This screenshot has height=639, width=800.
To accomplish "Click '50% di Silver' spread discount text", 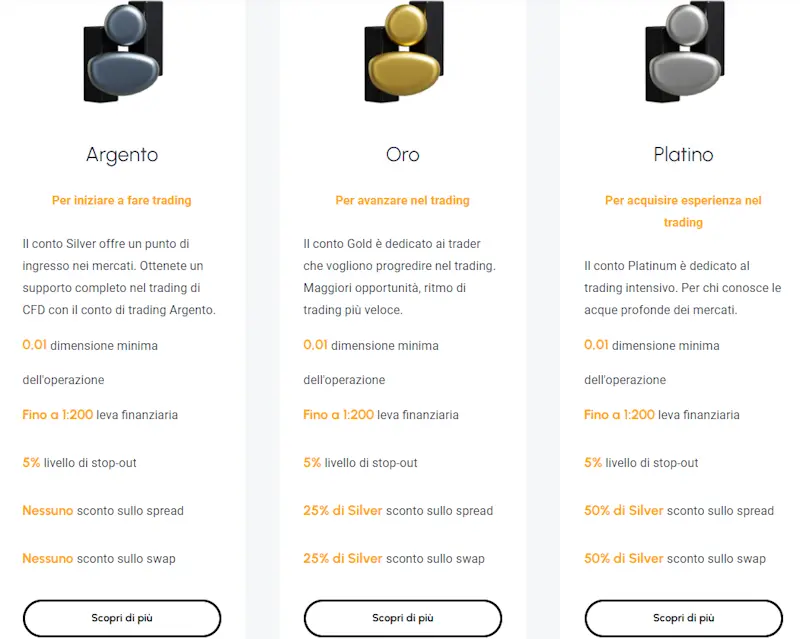I will coord(623,510).
